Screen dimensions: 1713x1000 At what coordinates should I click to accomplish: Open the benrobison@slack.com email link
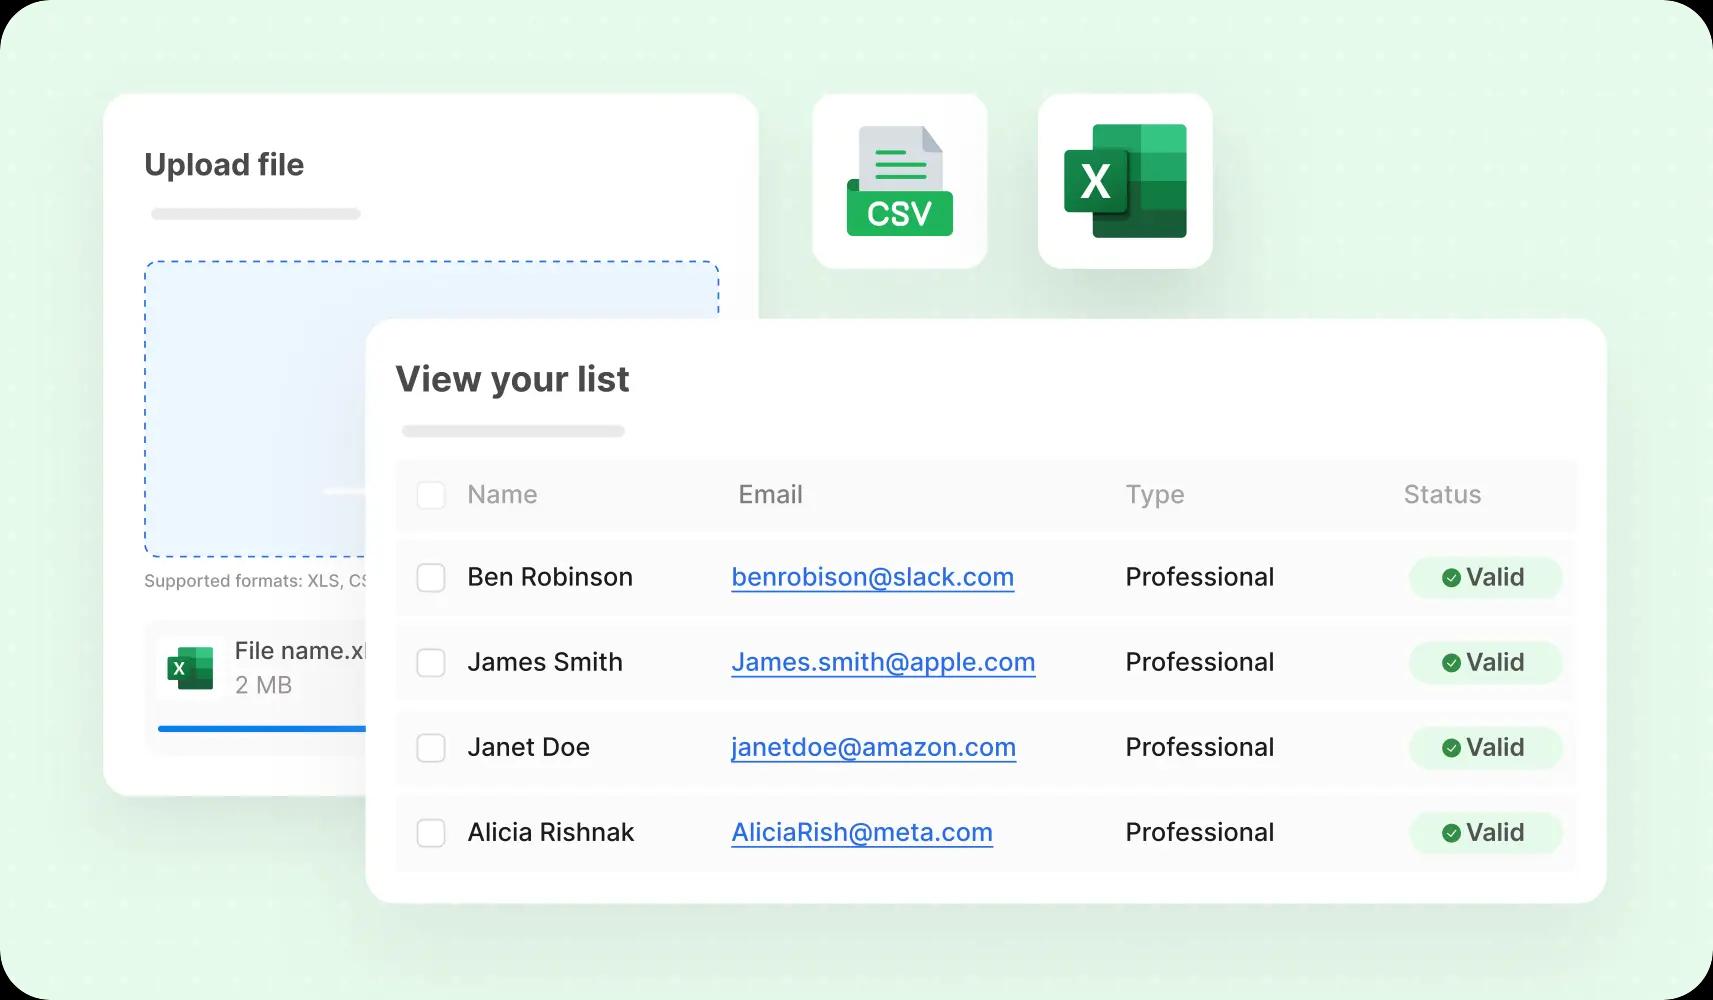tap(873, 578)
